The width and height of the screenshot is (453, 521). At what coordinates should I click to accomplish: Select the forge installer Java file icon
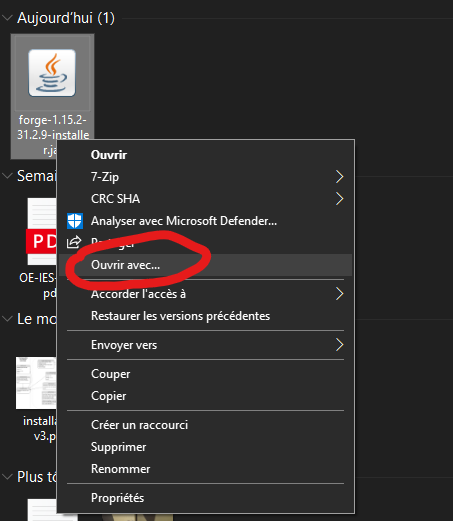tap(52, 73)
